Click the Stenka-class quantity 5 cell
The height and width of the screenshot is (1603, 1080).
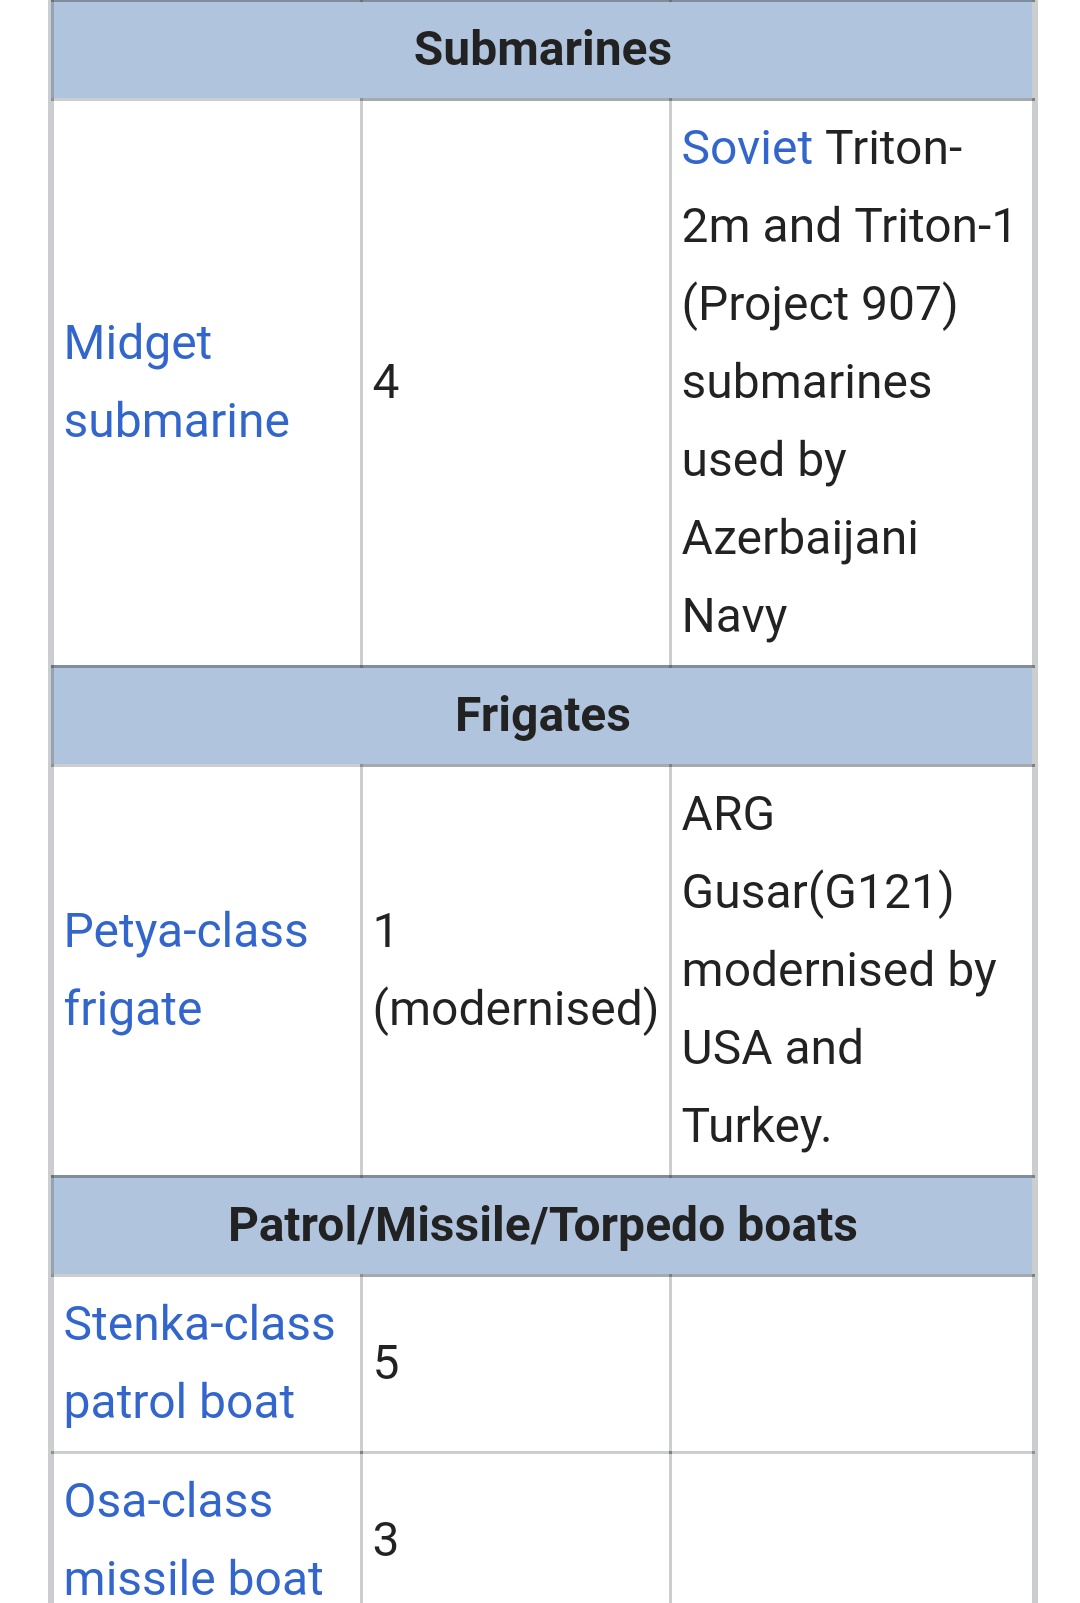click(x=386, y=1363)
